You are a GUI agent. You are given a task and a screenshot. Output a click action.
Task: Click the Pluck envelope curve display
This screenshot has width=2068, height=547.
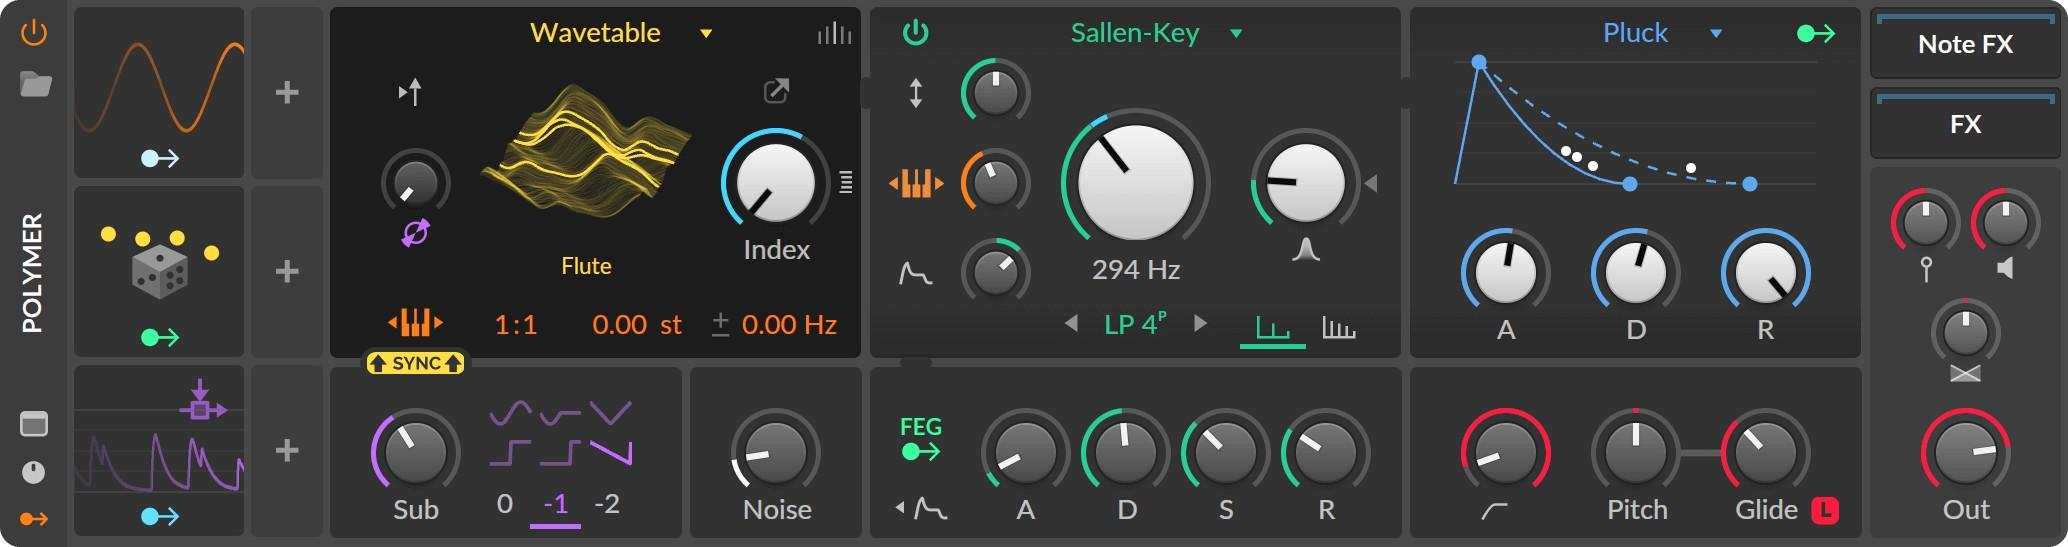click(x=1634, y=122)
